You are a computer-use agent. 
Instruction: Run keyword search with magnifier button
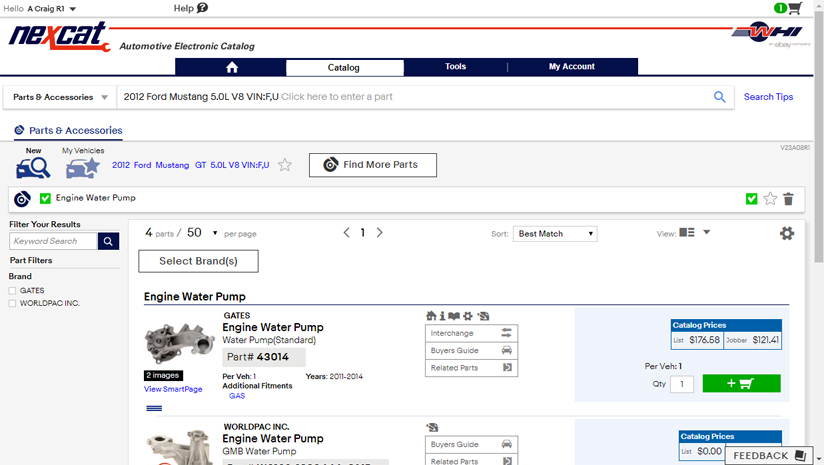point(108,241)
